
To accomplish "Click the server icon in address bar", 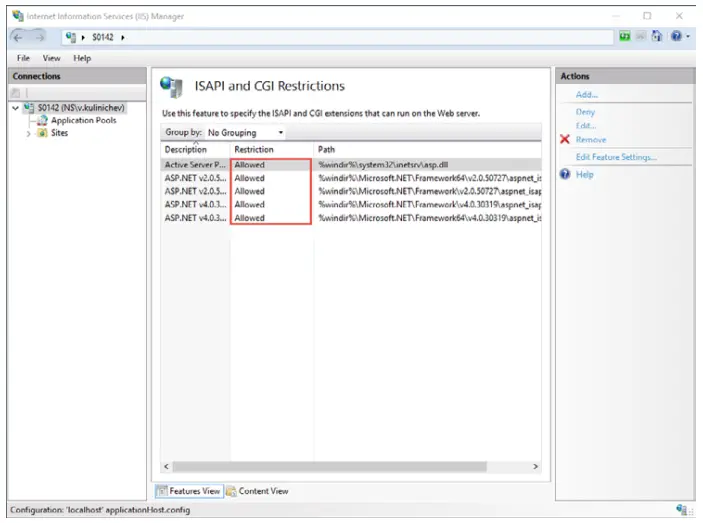I will pos(70,37).
